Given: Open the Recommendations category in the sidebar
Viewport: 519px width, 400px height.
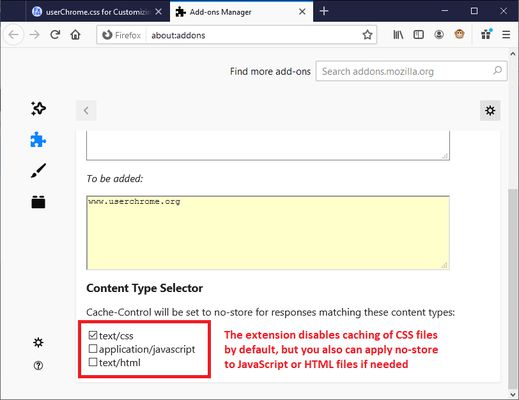Looking at the screenshot, I should (38, 109).
